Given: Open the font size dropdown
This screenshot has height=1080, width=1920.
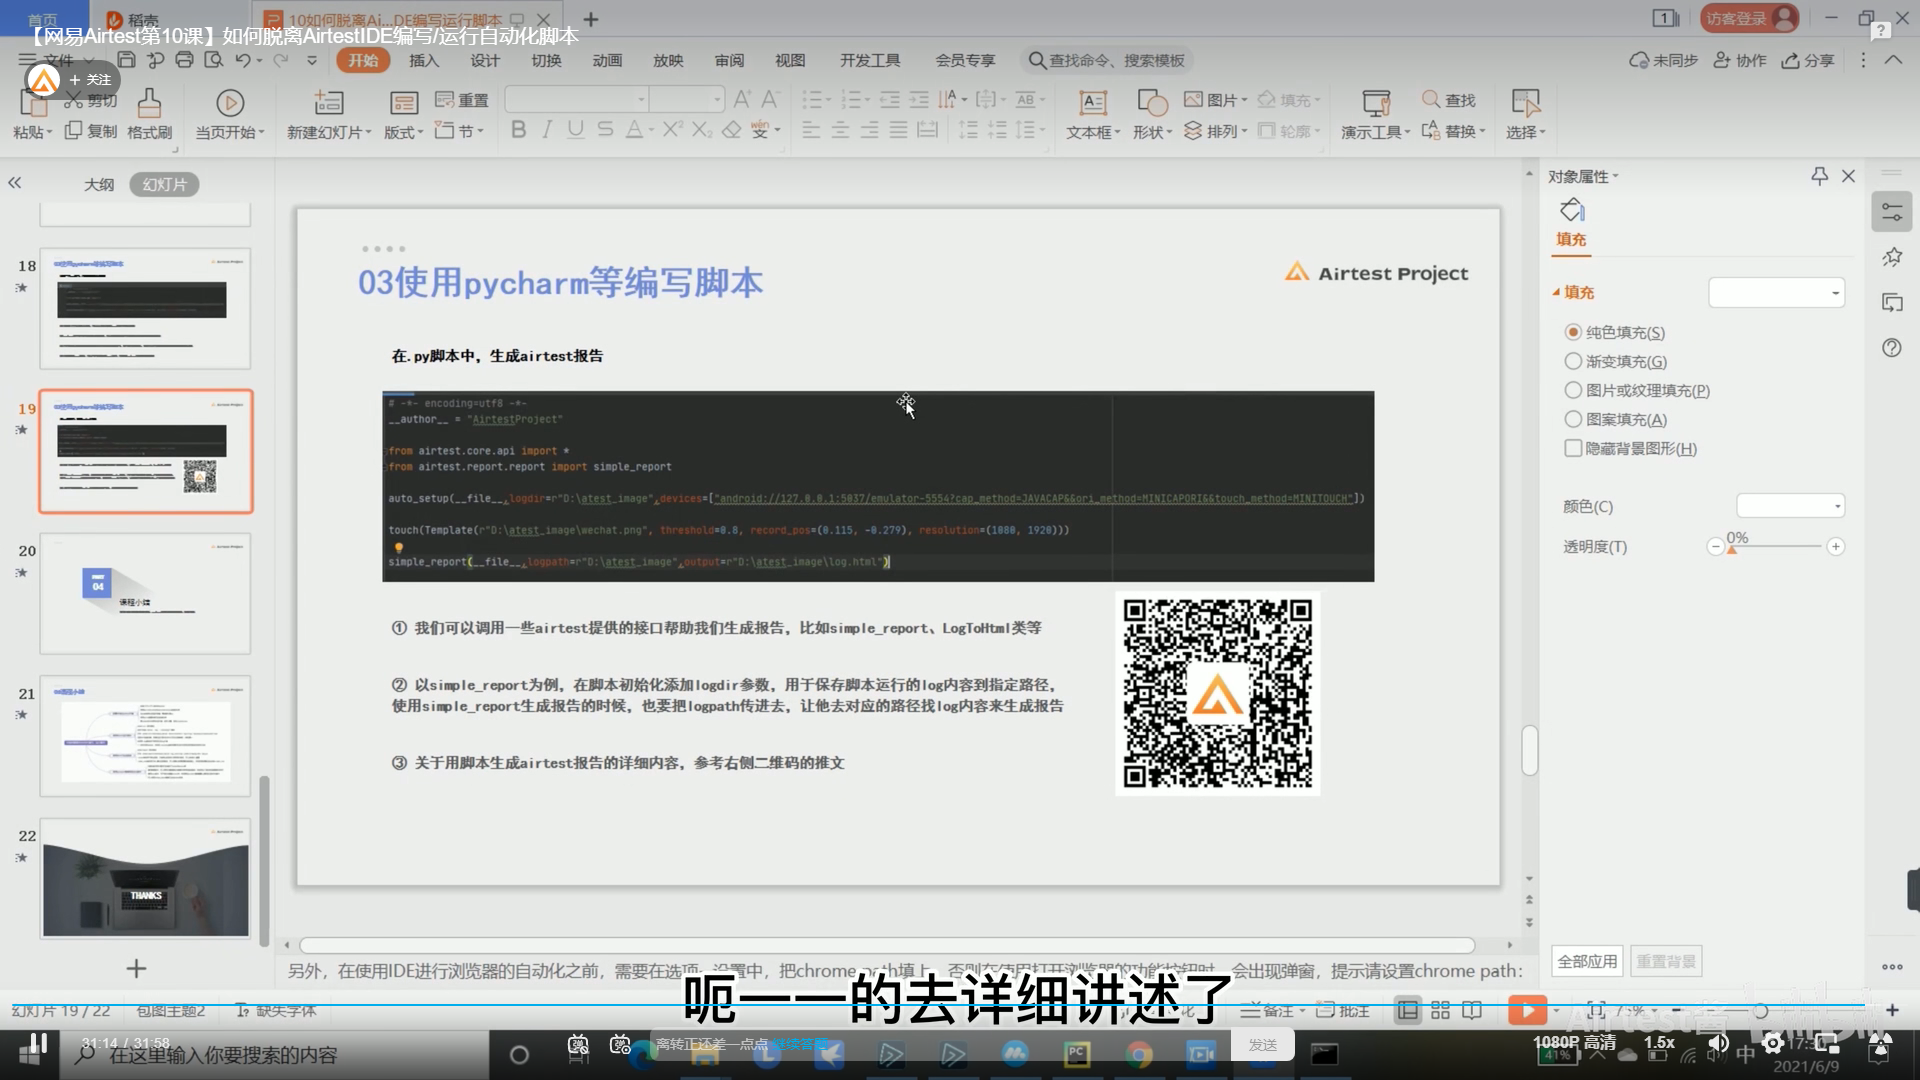Looking at the screenshot, I should pos(687,99).
